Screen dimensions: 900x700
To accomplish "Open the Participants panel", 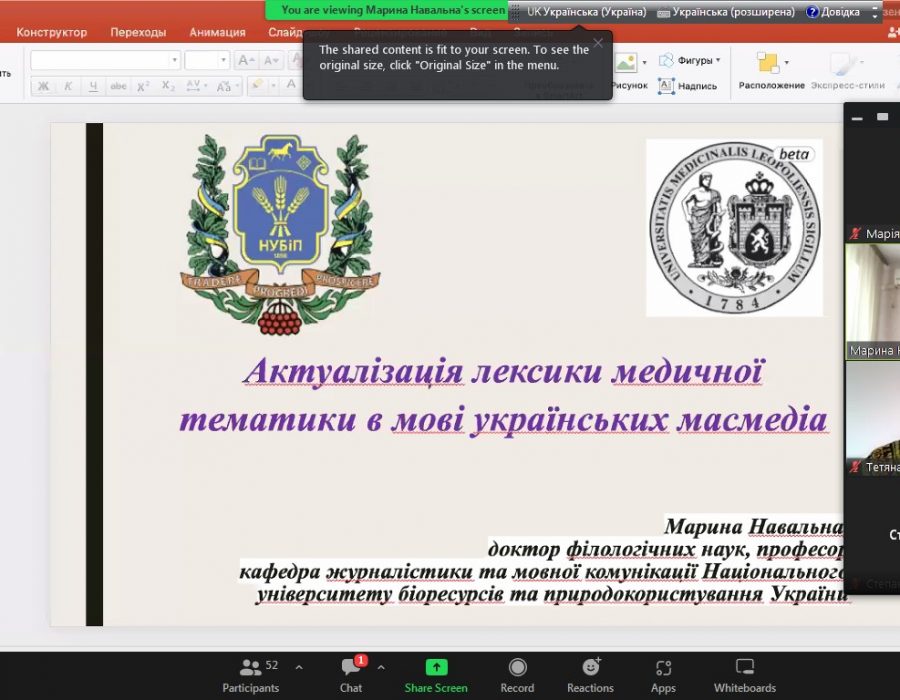I will (x=251, y=675).
